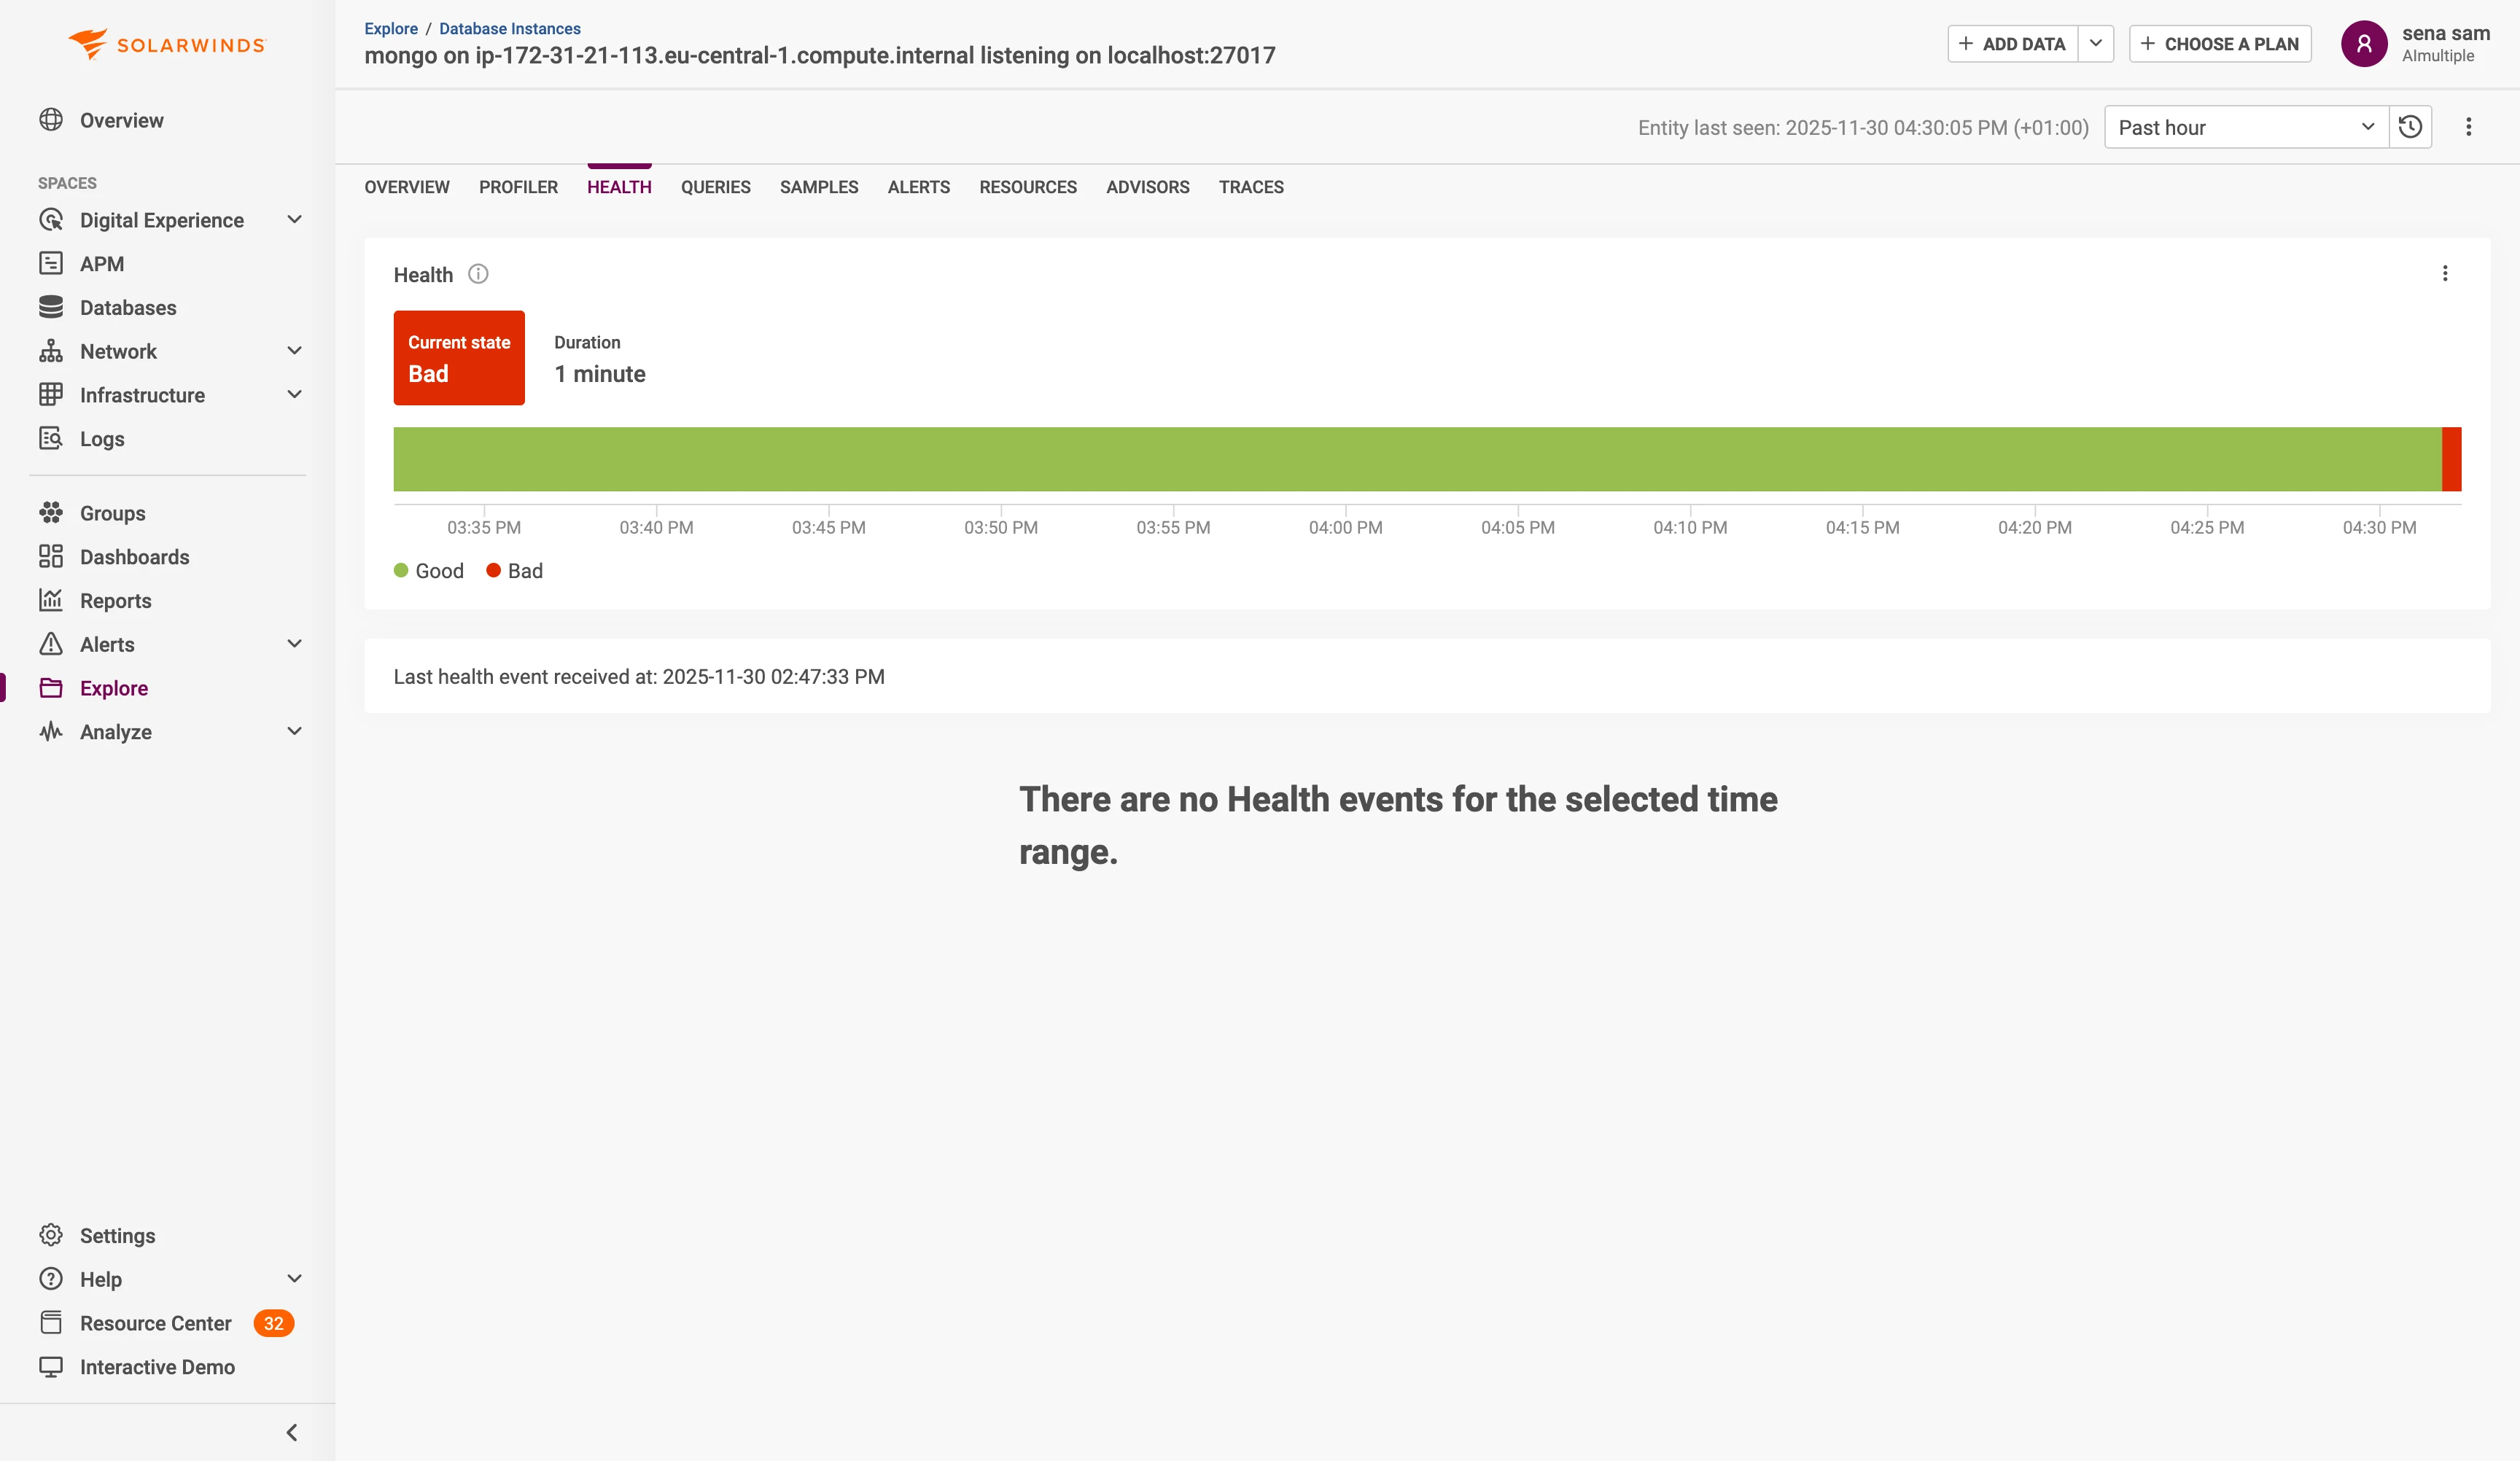Expand Network submenu chevron
Screen dimensions: 2520x1461
(x=294, y=351)
